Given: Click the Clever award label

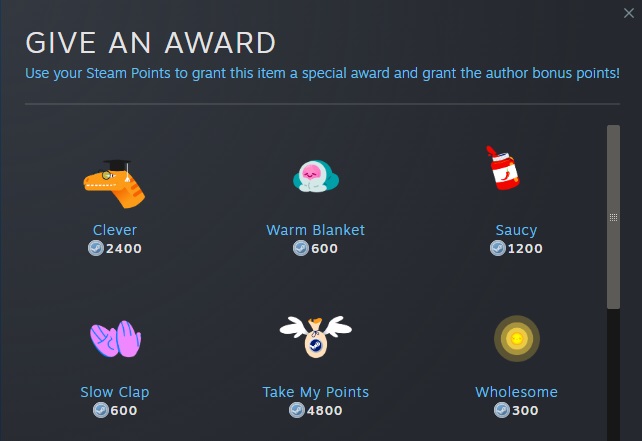Looking at the screenshot, I should click(115, 230).
